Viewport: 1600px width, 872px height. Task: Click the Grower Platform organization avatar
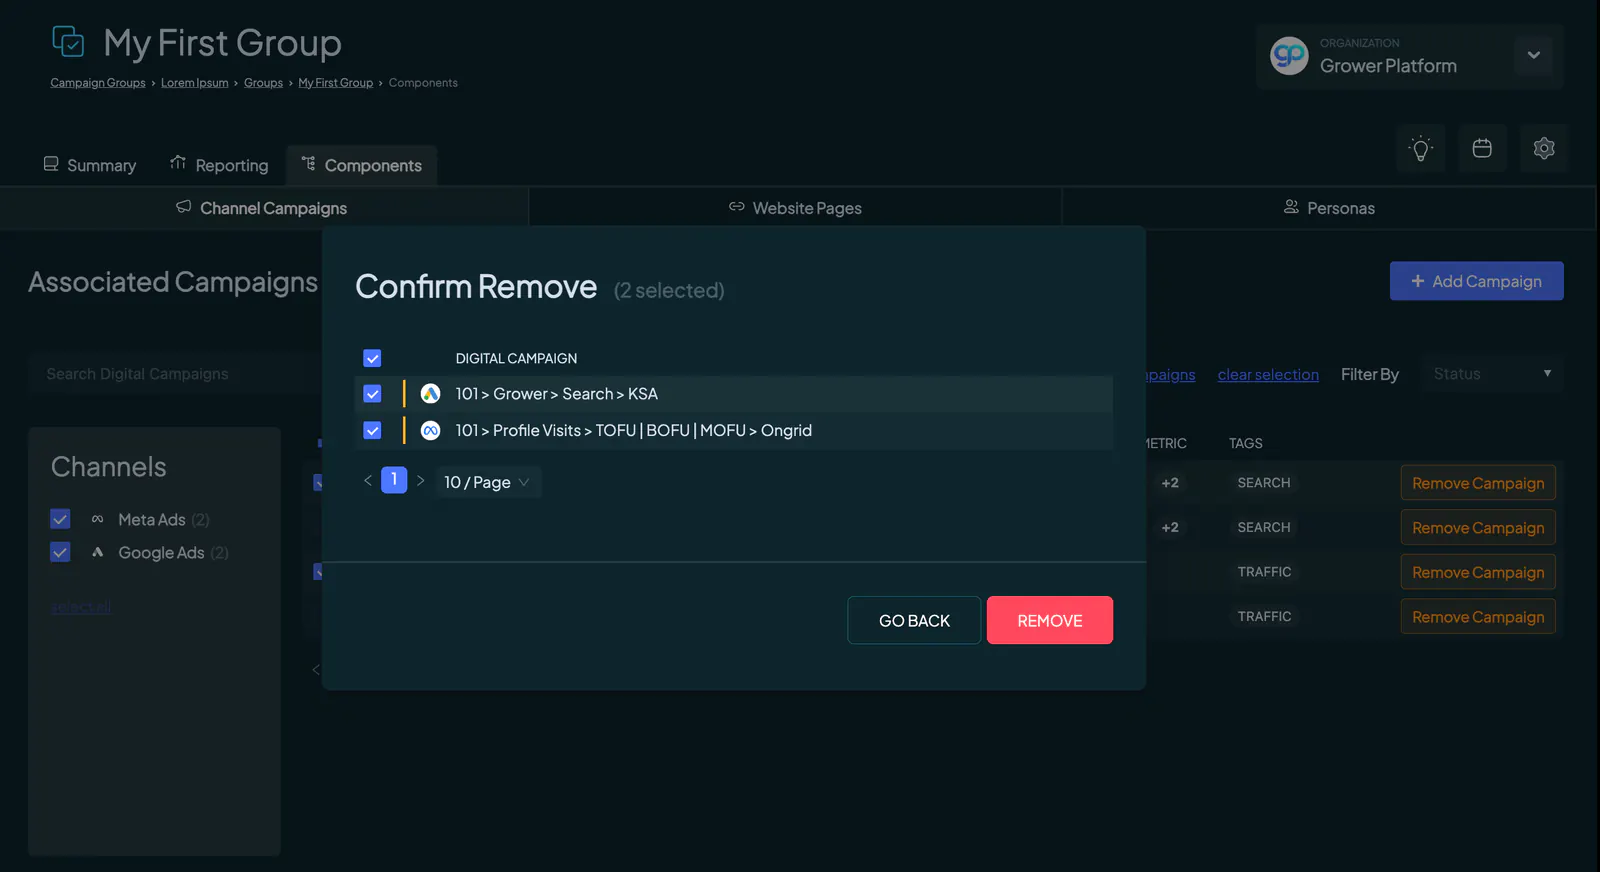(1289, 56)
